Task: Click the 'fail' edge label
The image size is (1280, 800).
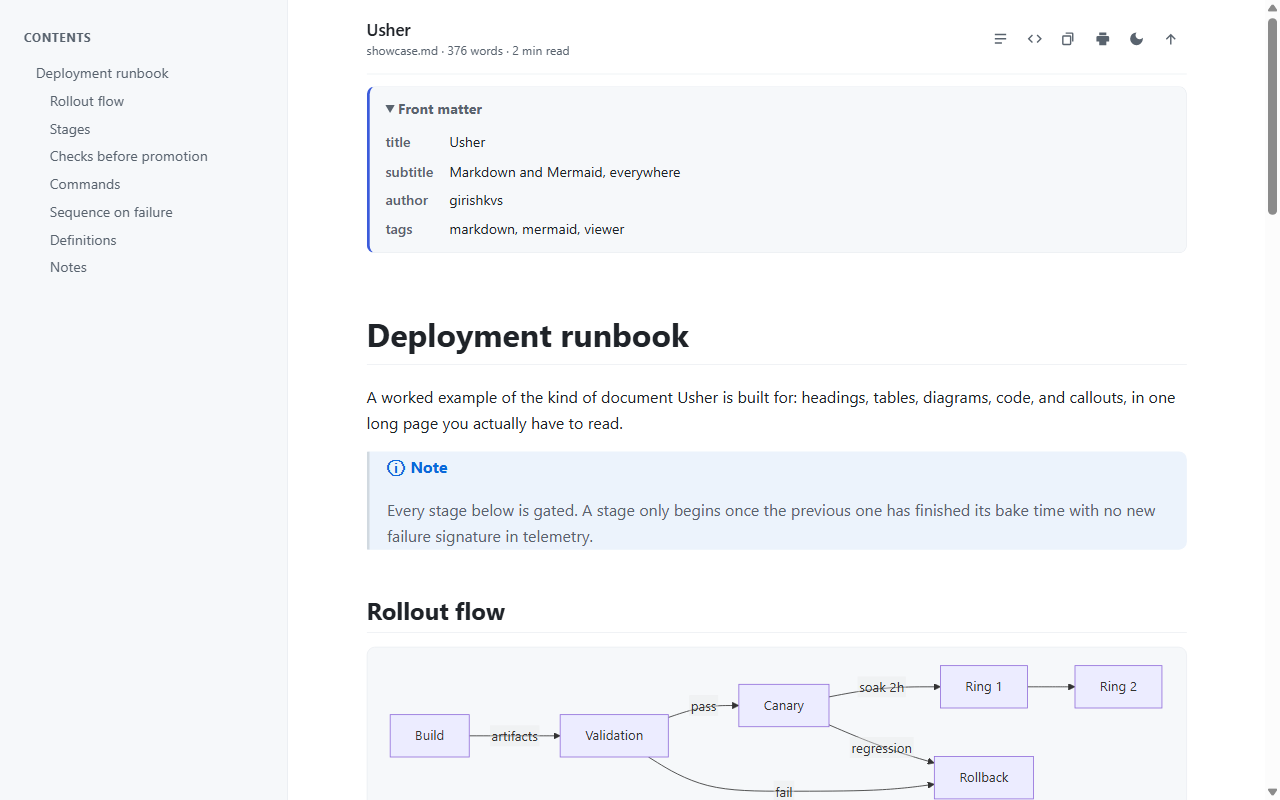Action: click(x=784, y=792)
